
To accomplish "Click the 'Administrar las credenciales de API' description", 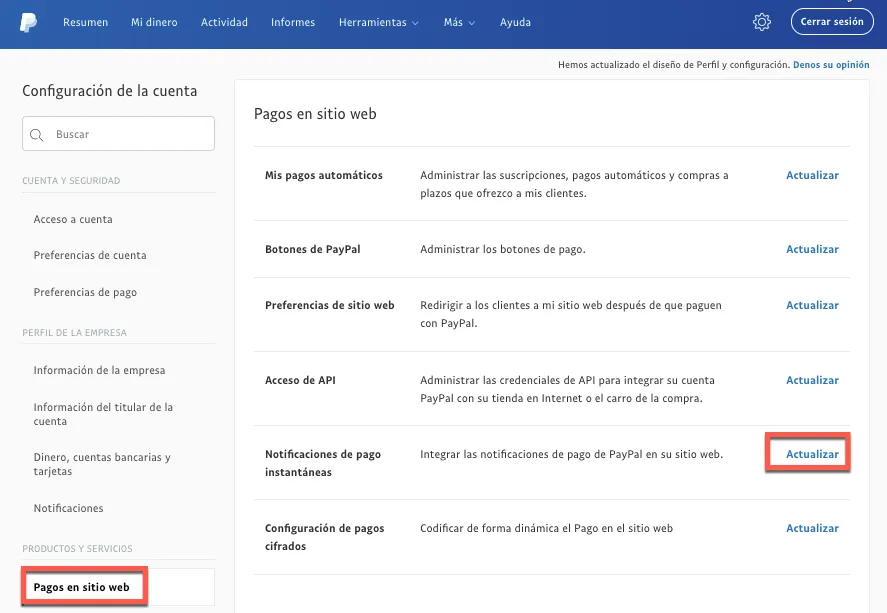I will [567, 390].
